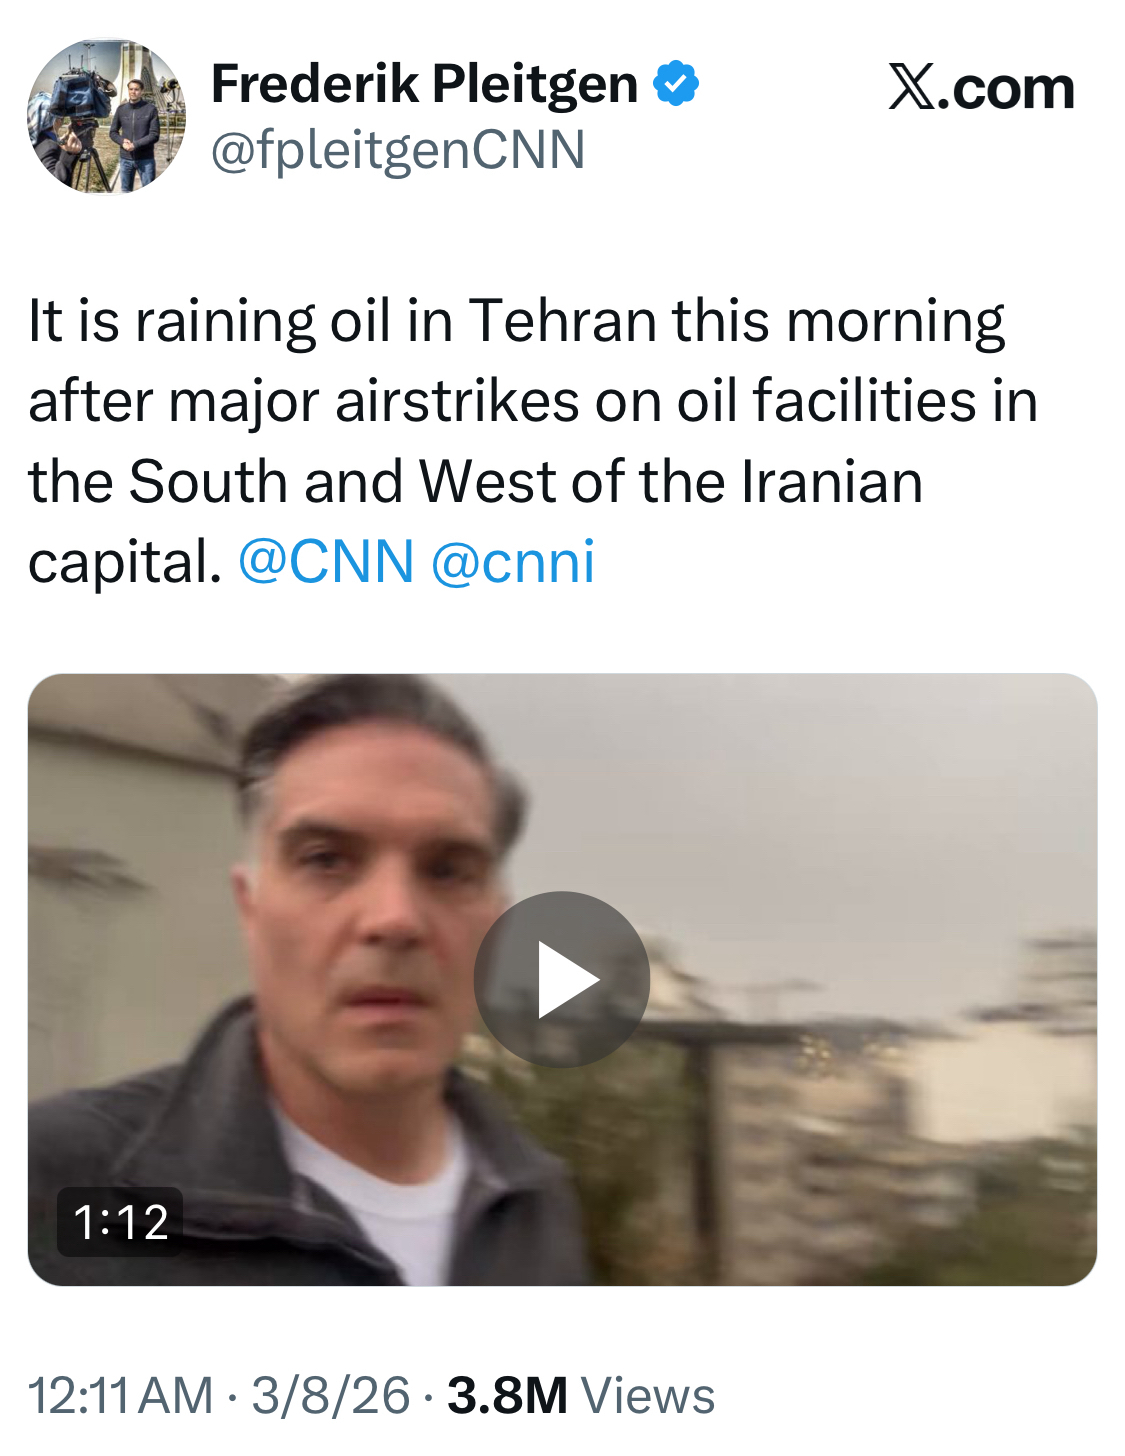This screenshot has height=1456, width=1125.
Task: Click the @fpleitgenCNN handle
Action: (398, 150)
